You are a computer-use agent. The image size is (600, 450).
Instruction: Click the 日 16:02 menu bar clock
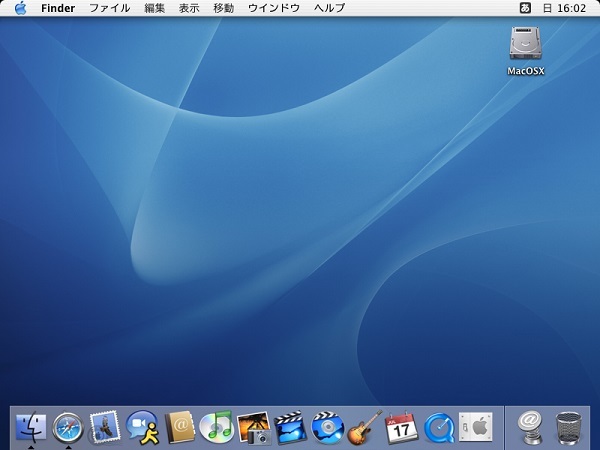coord(564,8)
